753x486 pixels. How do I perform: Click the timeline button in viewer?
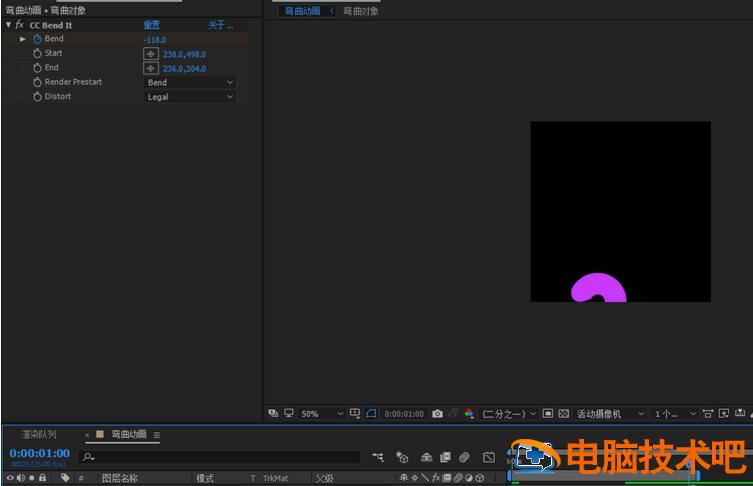click(740, 413)
